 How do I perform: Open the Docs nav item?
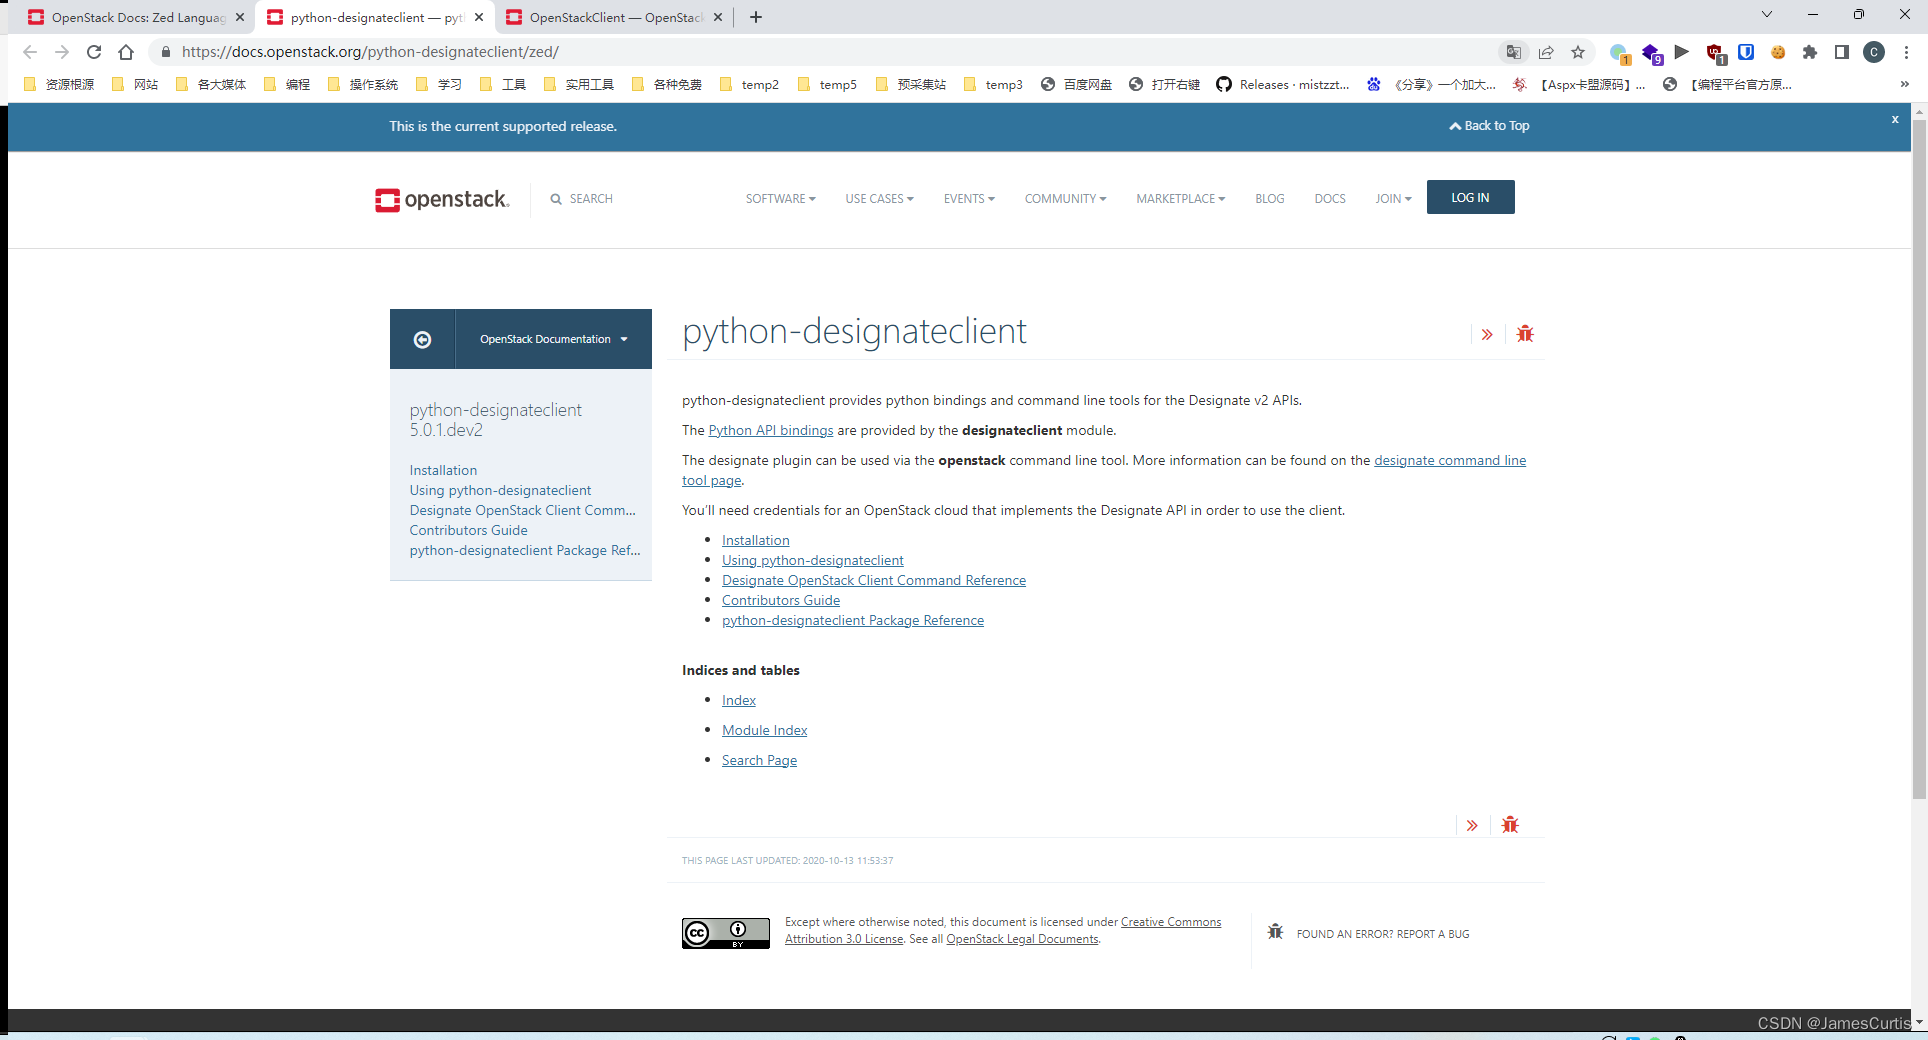pos(1330,199)
